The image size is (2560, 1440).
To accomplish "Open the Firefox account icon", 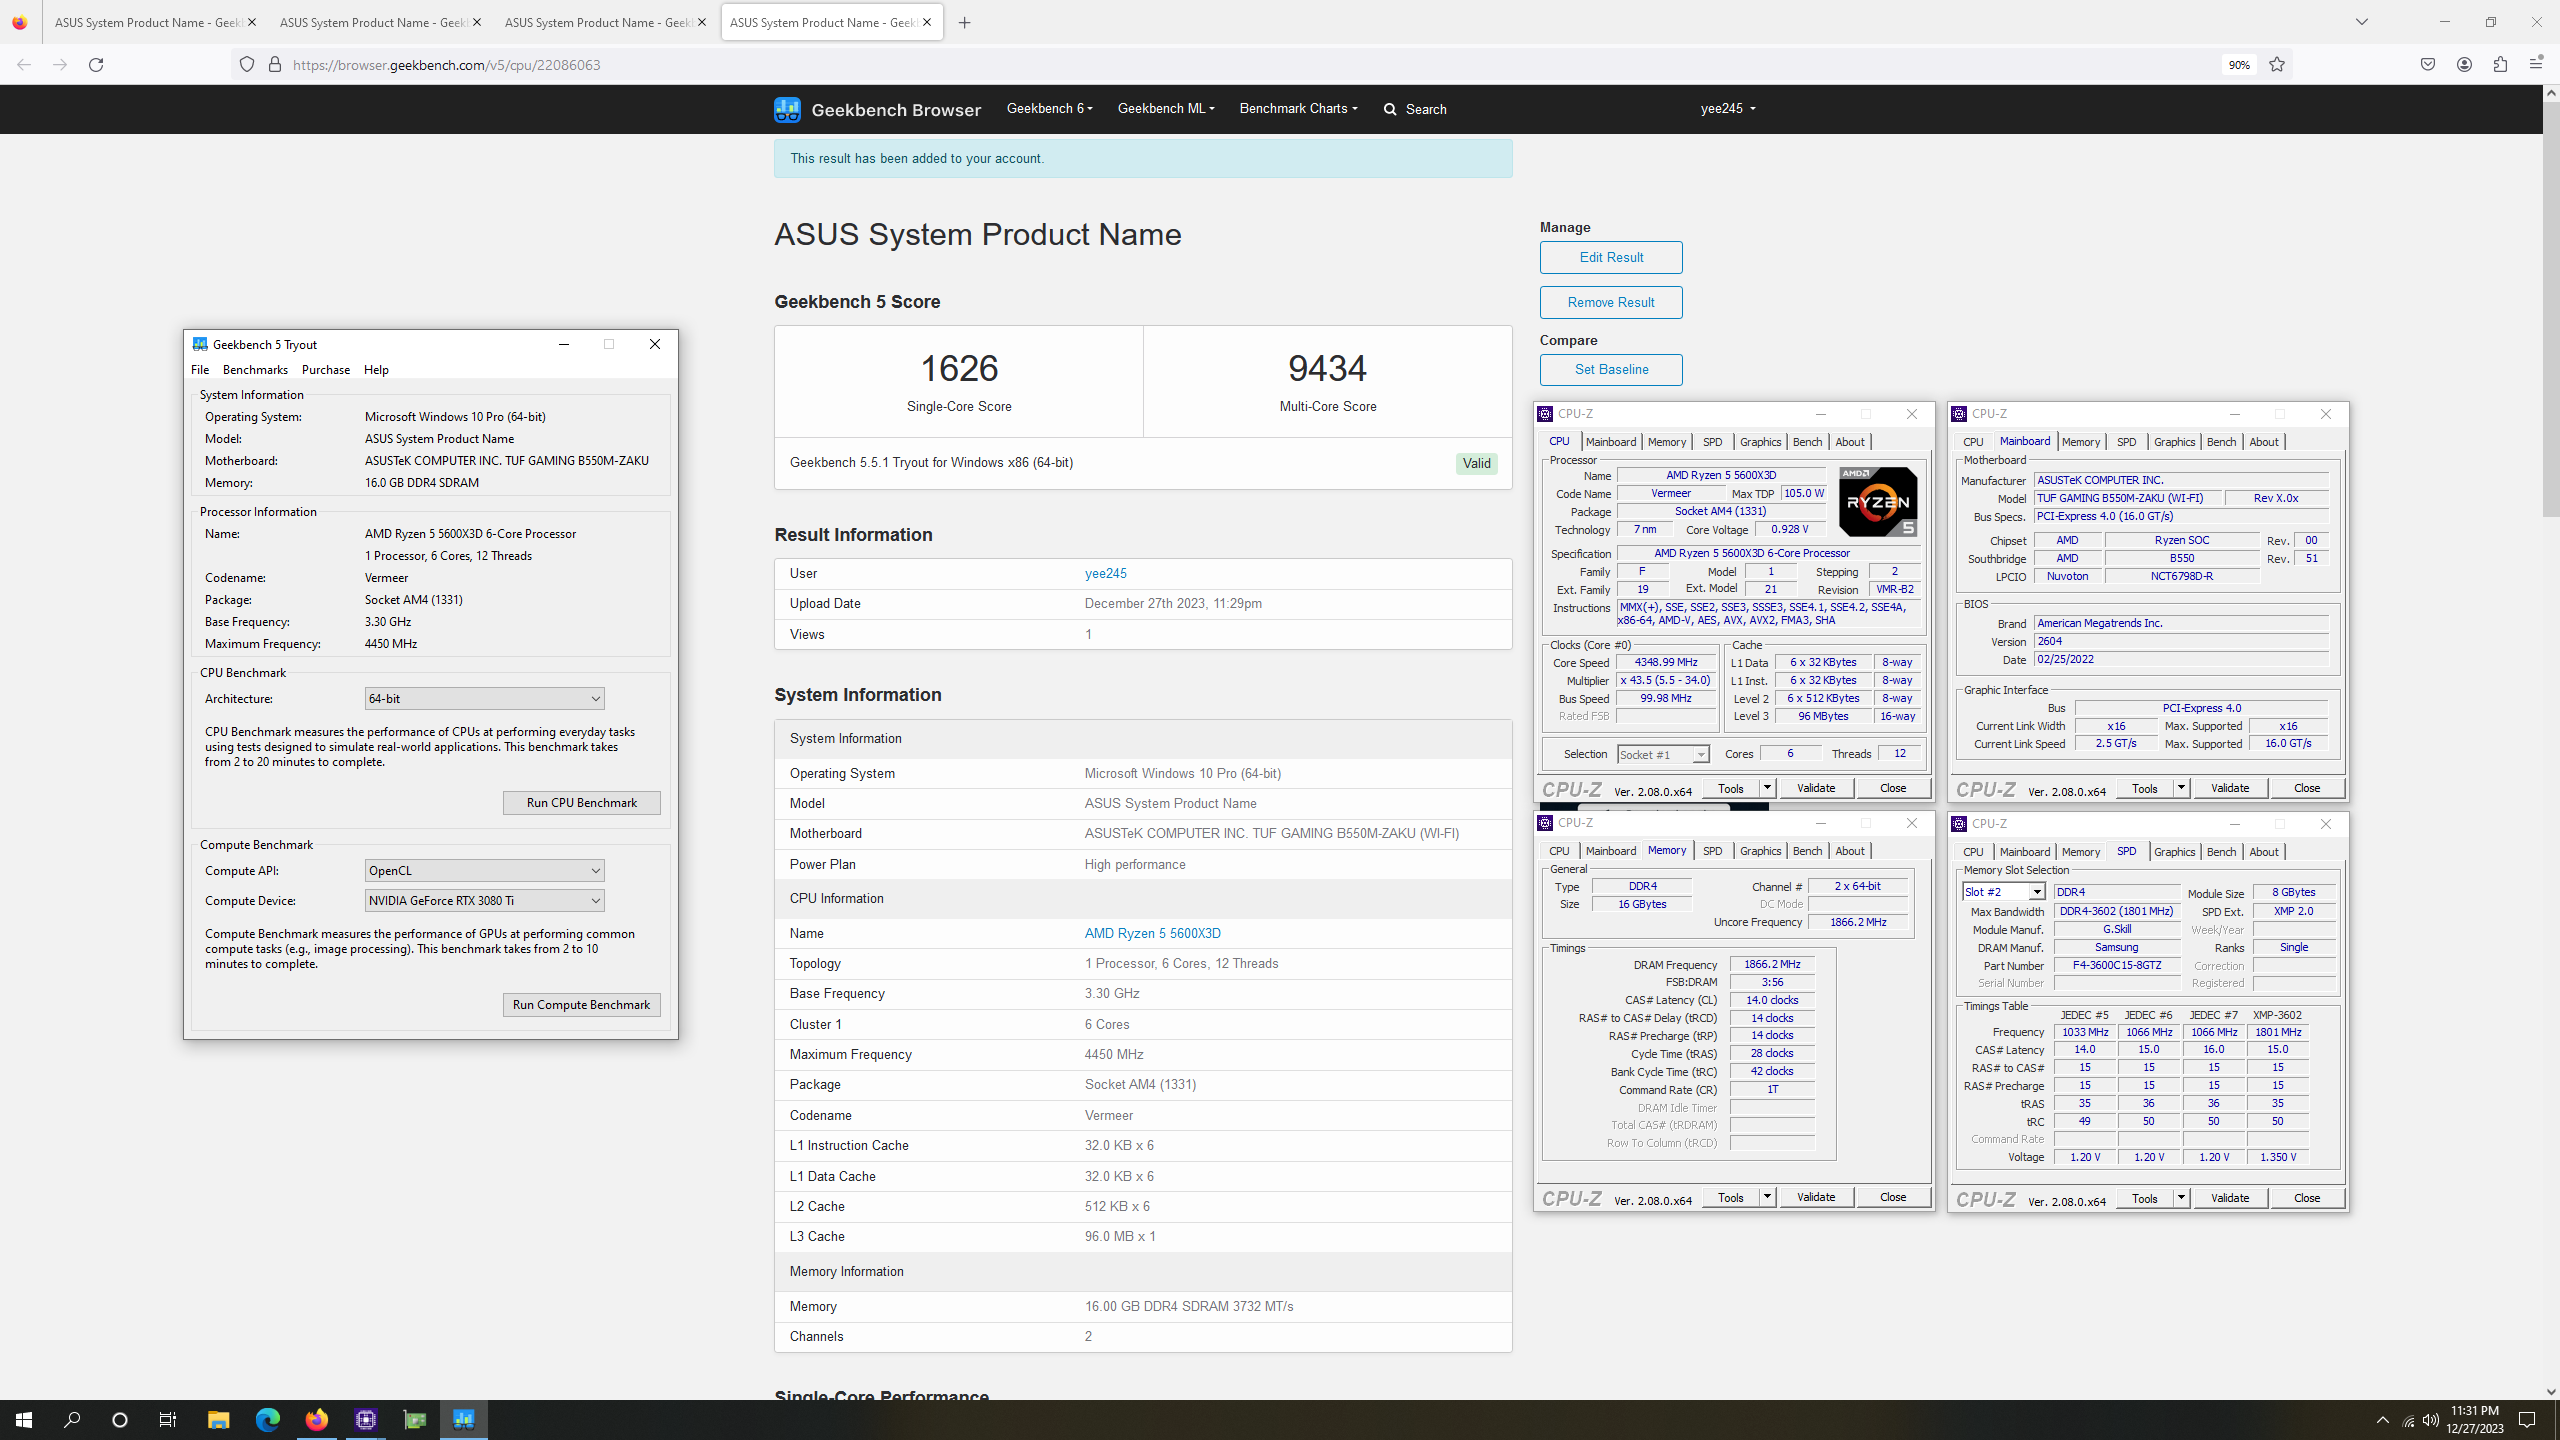I will (x=2464, y=65).
